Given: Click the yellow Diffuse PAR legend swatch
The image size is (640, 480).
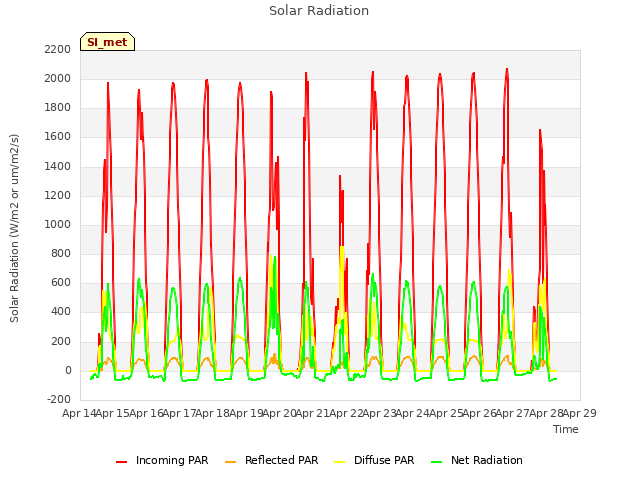Looking at the screenshot, I should (x=340, y=462).
